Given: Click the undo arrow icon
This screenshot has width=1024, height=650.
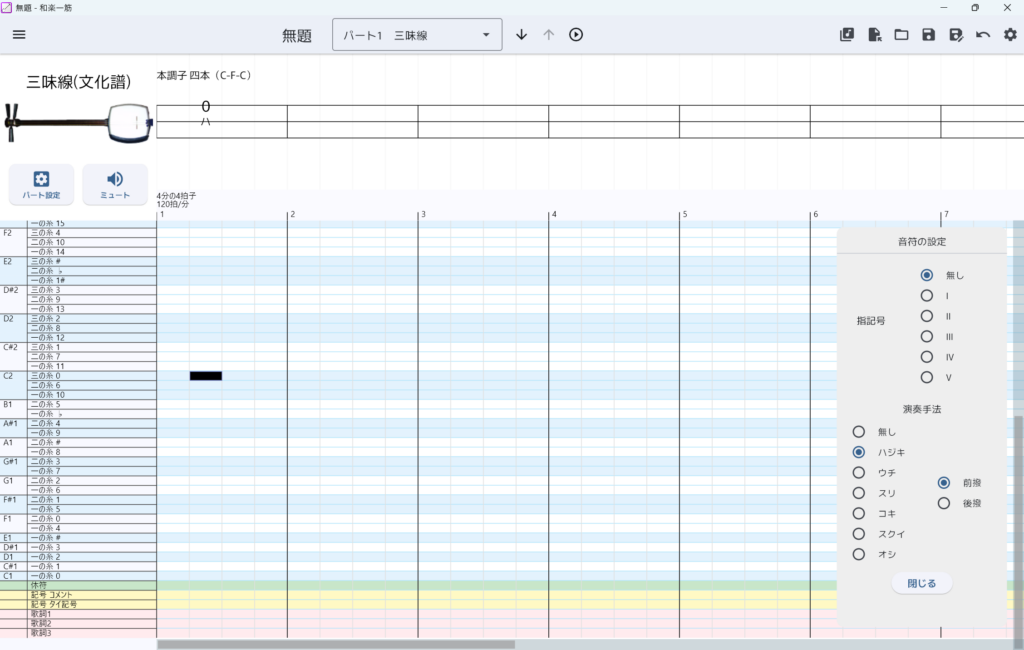Looking at the screenshot, I should pyautogui.click(x=983, y=35).
